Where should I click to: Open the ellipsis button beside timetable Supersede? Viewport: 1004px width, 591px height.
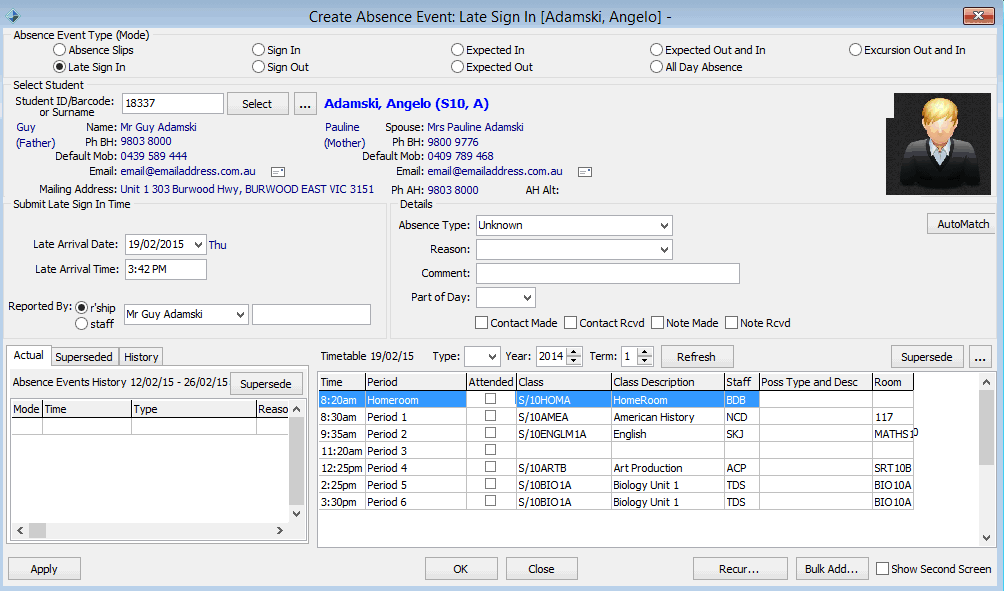point(980,357)
